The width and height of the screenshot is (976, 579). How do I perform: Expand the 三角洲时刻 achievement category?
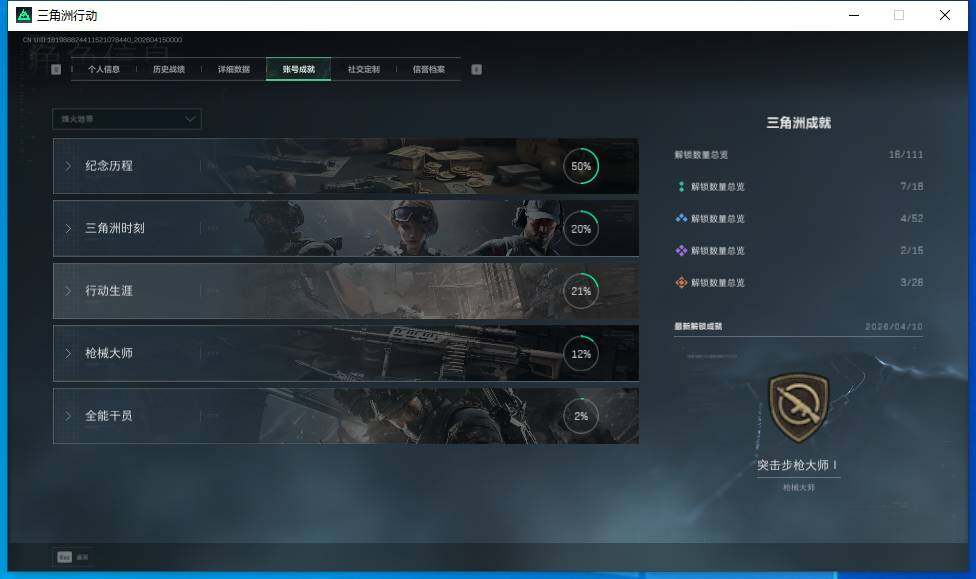point(345,228)
